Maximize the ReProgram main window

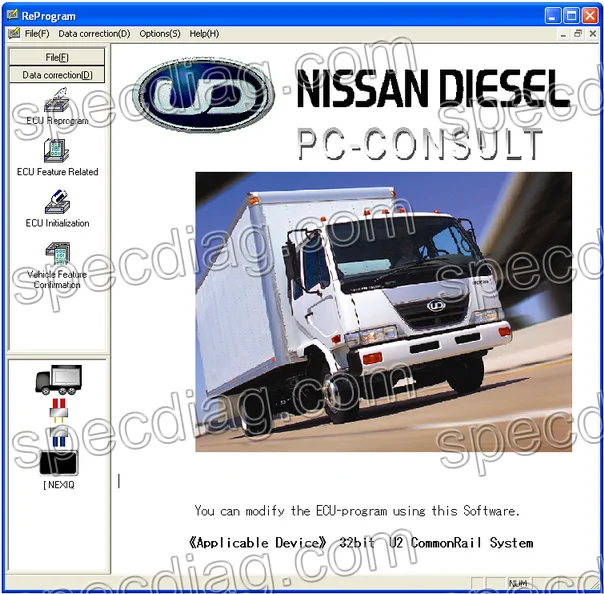pos(572,16)
